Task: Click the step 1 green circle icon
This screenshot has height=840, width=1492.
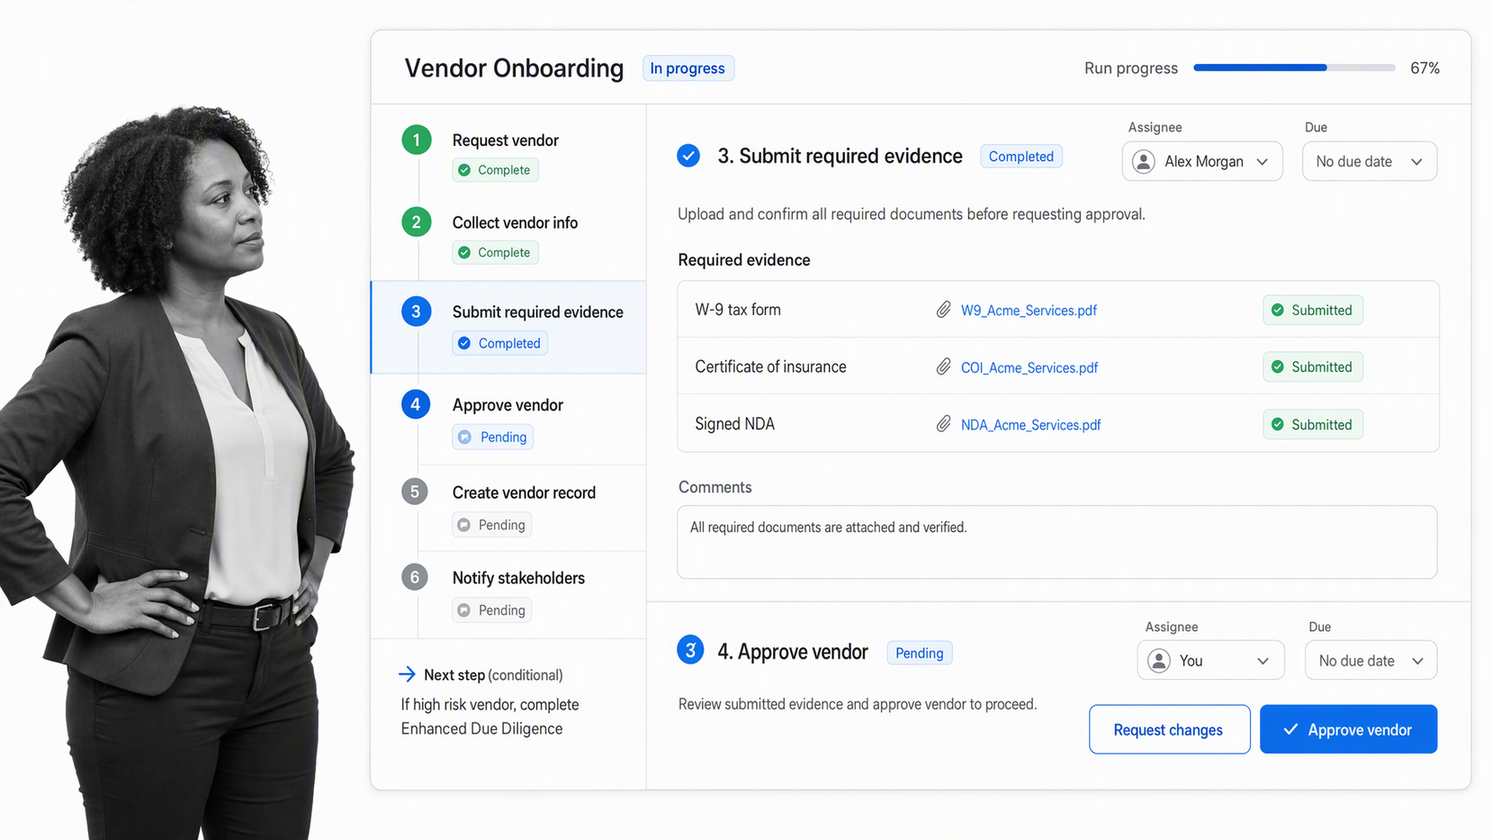Action: 417,140
